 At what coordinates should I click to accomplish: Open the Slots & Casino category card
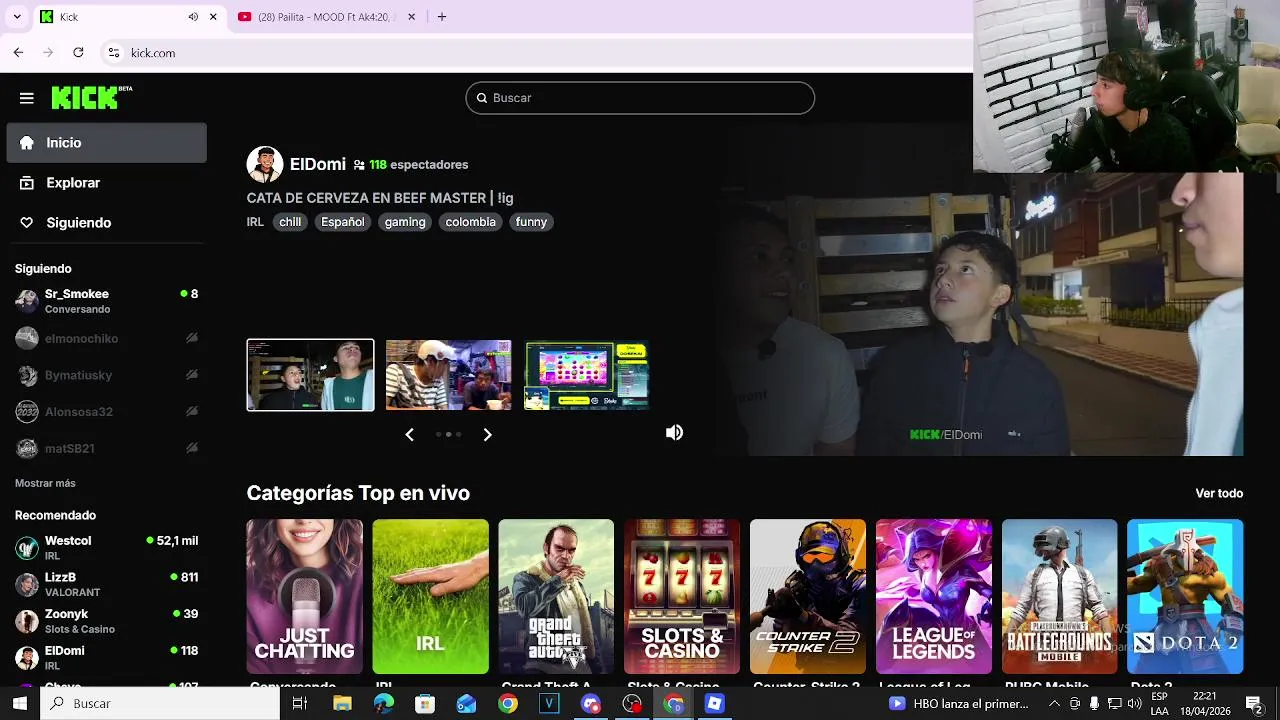click(682, 597)
